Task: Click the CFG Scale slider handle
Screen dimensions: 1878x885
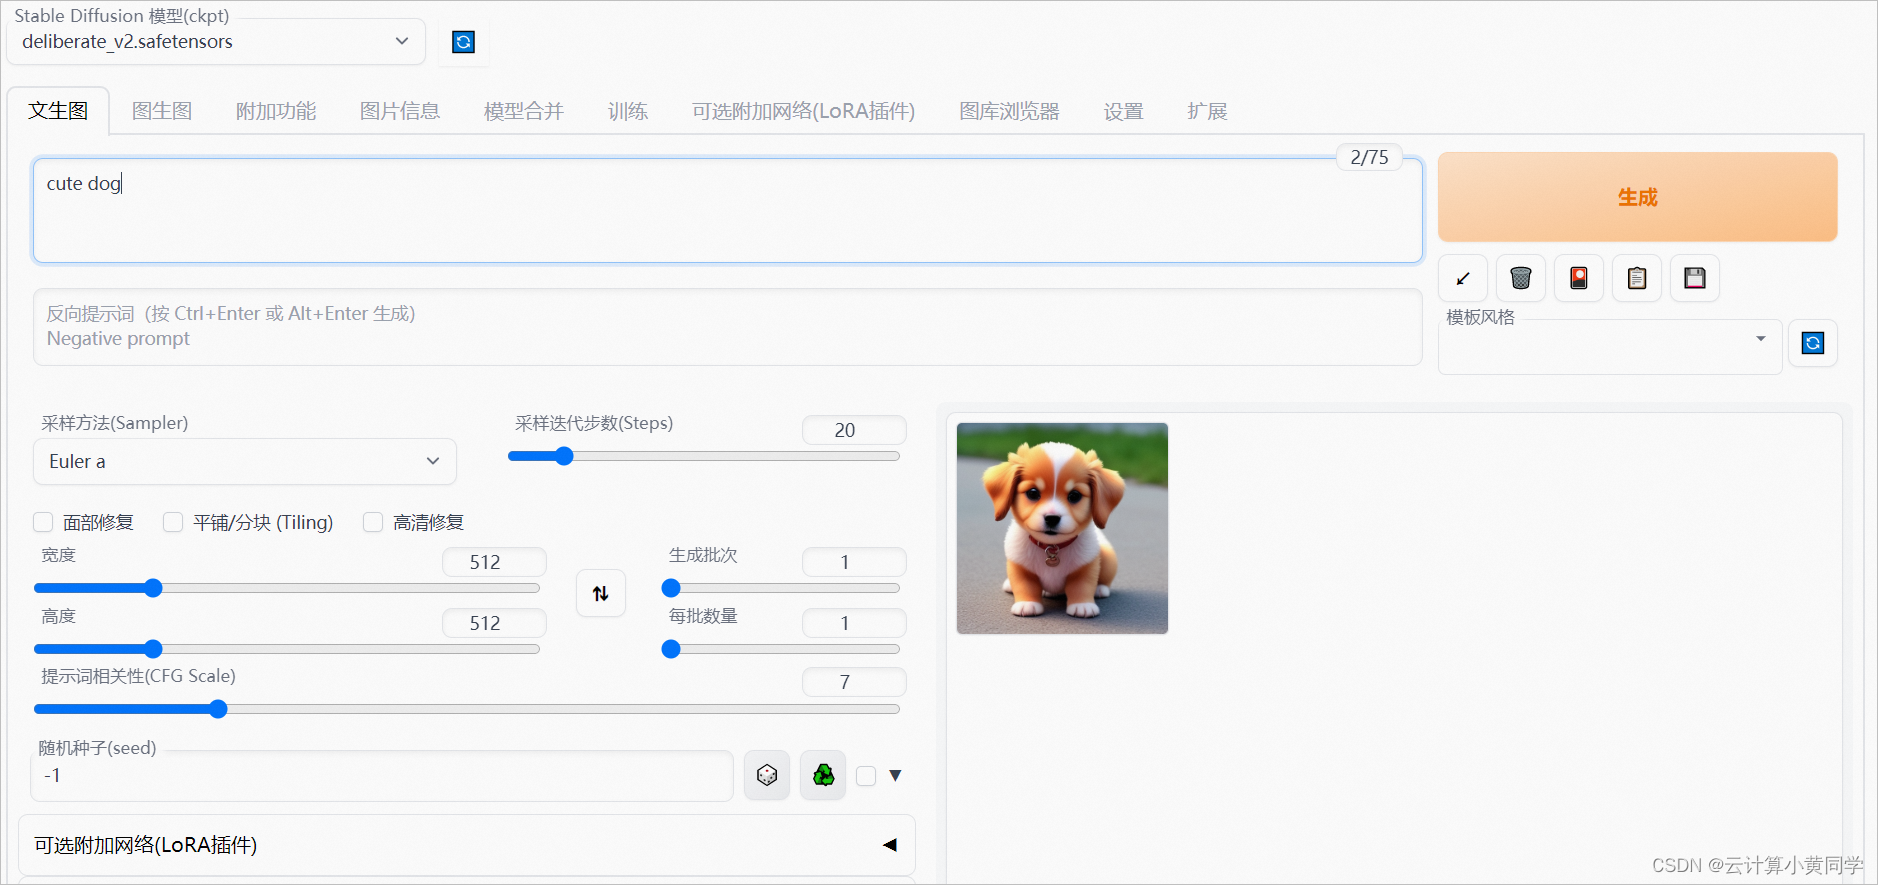Action: (x=218, y=709)
